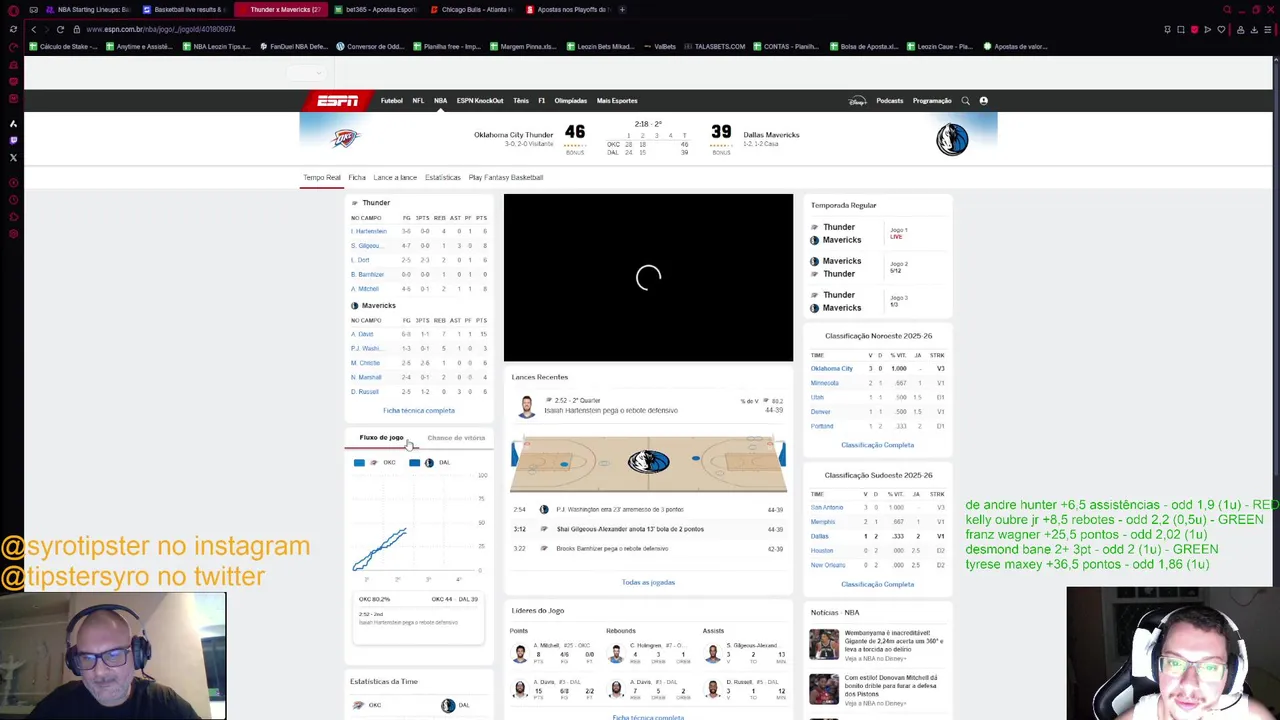Open Classificação Completa under Noroeste standings
Viewport: 1280px width, 720px height.
coord(877,445)
